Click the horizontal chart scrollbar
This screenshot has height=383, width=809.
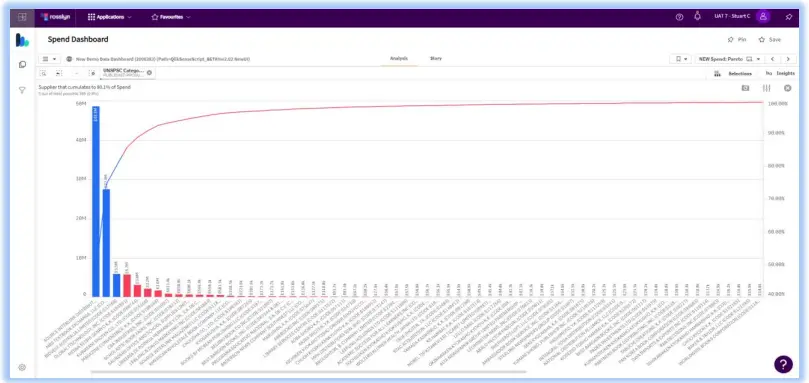pos(309,372)
